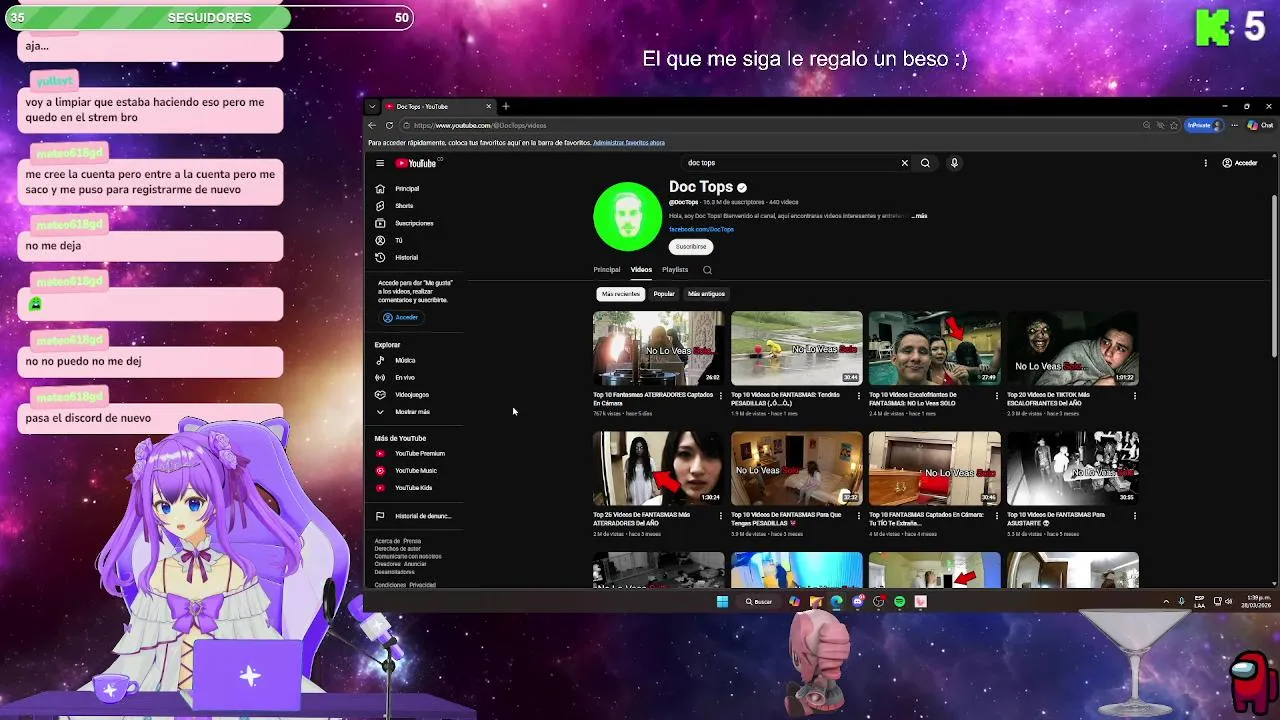Open YouTube settings three-dot menu

pyautogui.click(x=1205, y=163)
